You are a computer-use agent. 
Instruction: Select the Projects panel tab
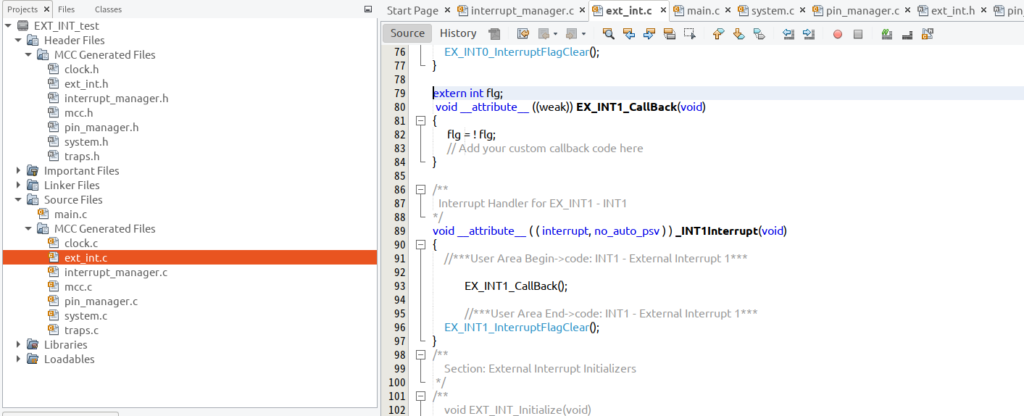[x=22, y=10]
